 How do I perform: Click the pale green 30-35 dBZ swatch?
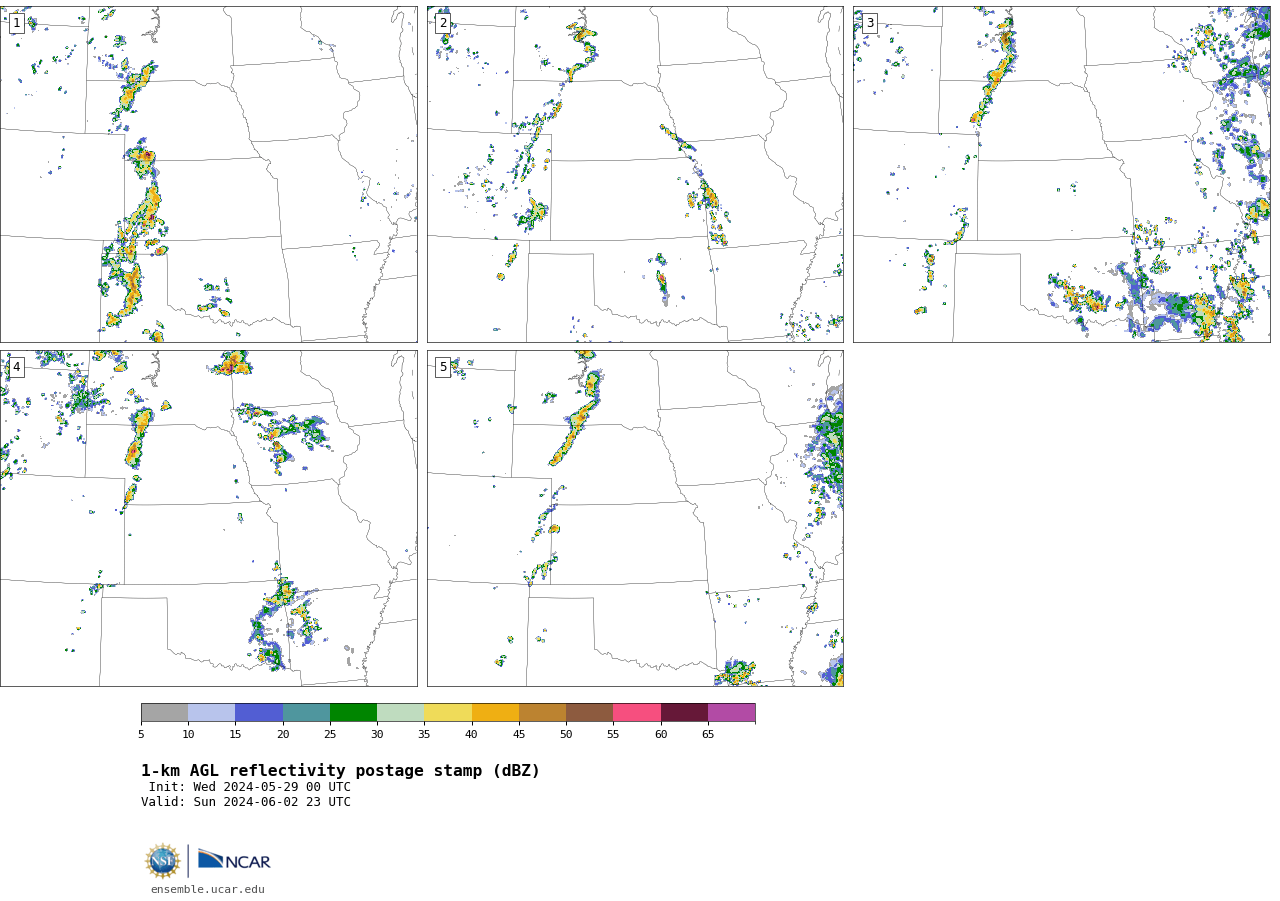click(x=401, y=713)
